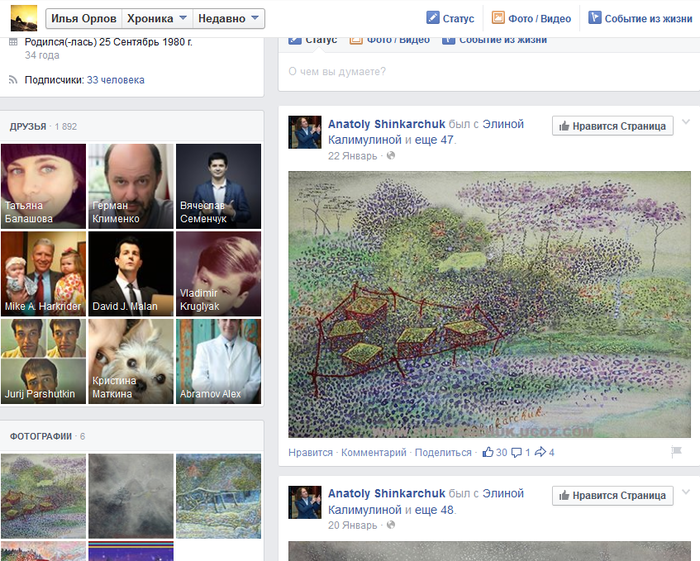
Task: Select Событие из жизни in the top bar
Action: pyautogui.click(x=640, y=18)
